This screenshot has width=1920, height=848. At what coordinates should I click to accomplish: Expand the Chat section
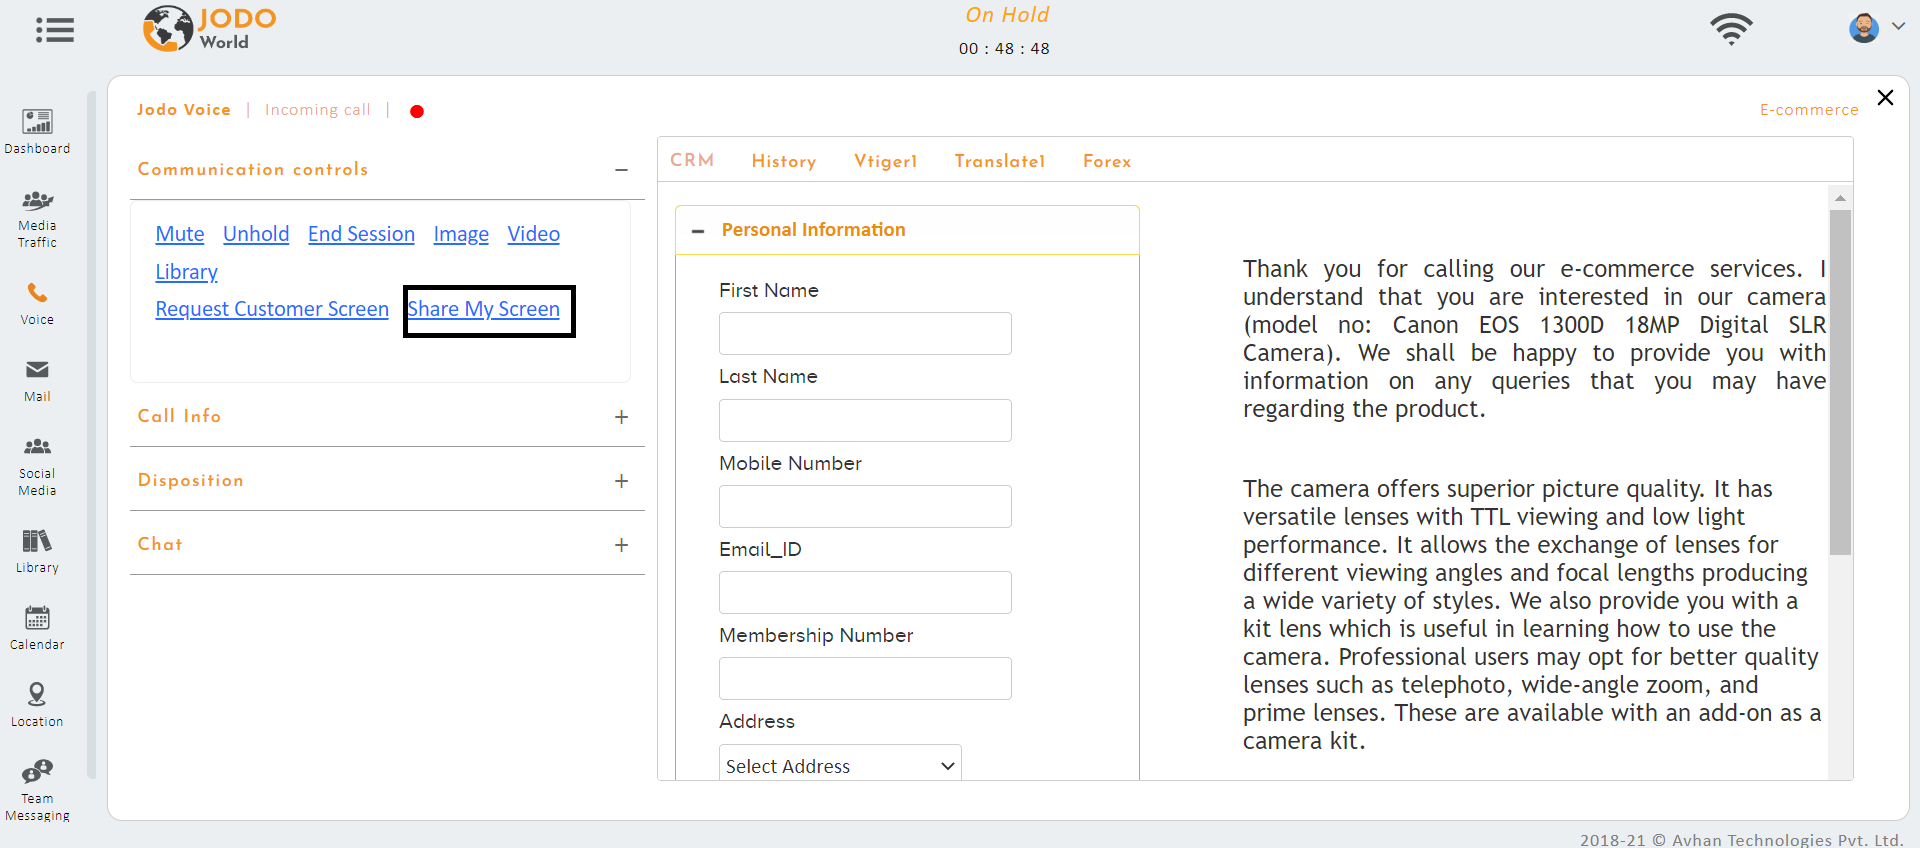621,545
